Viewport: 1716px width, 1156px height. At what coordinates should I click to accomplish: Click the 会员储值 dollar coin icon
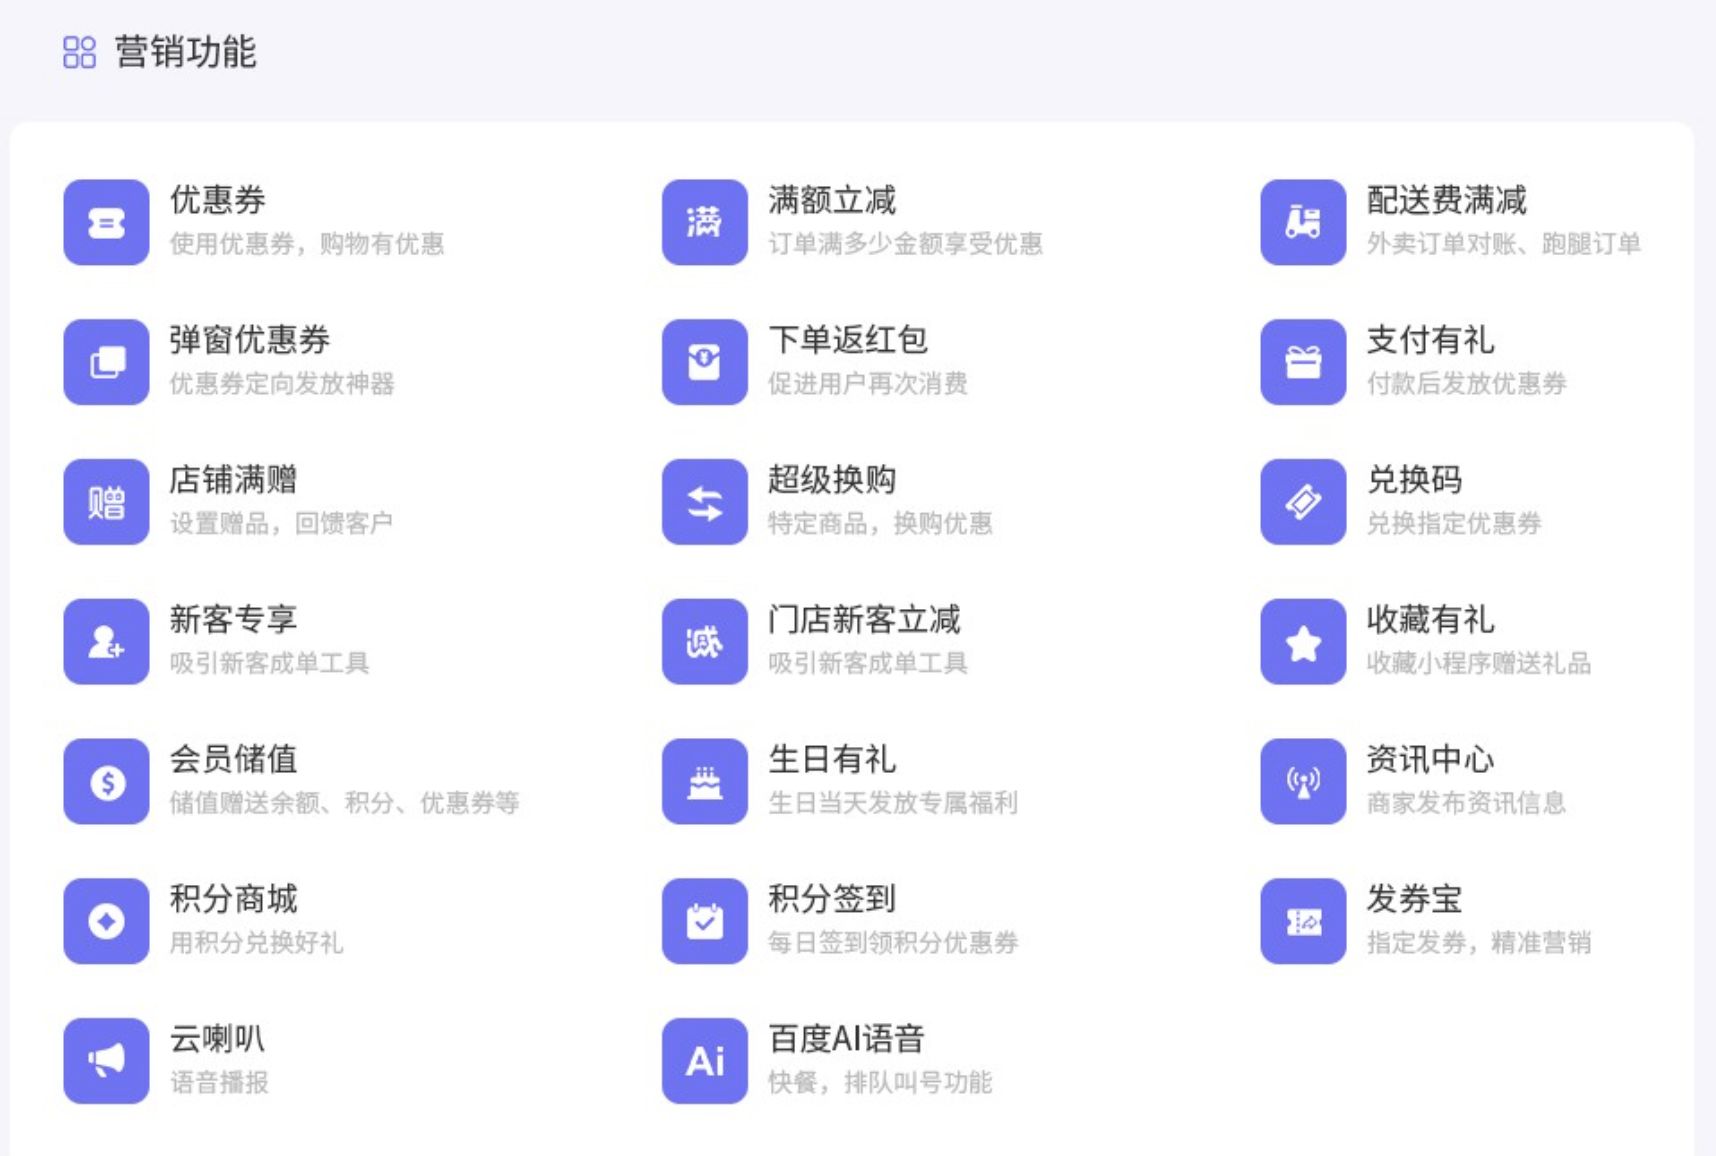click(106, 782)
